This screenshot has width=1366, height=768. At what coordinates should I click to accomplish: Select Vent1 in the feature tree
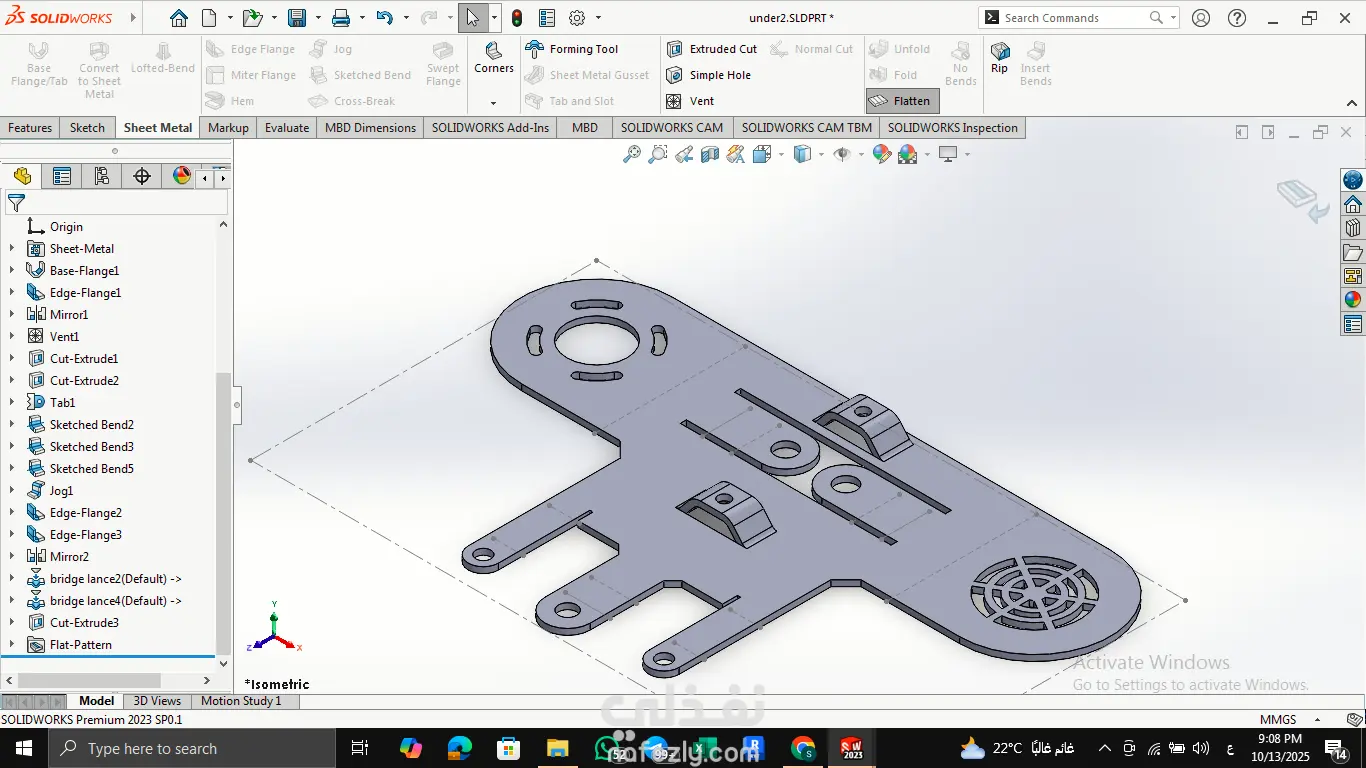(64, 337)
